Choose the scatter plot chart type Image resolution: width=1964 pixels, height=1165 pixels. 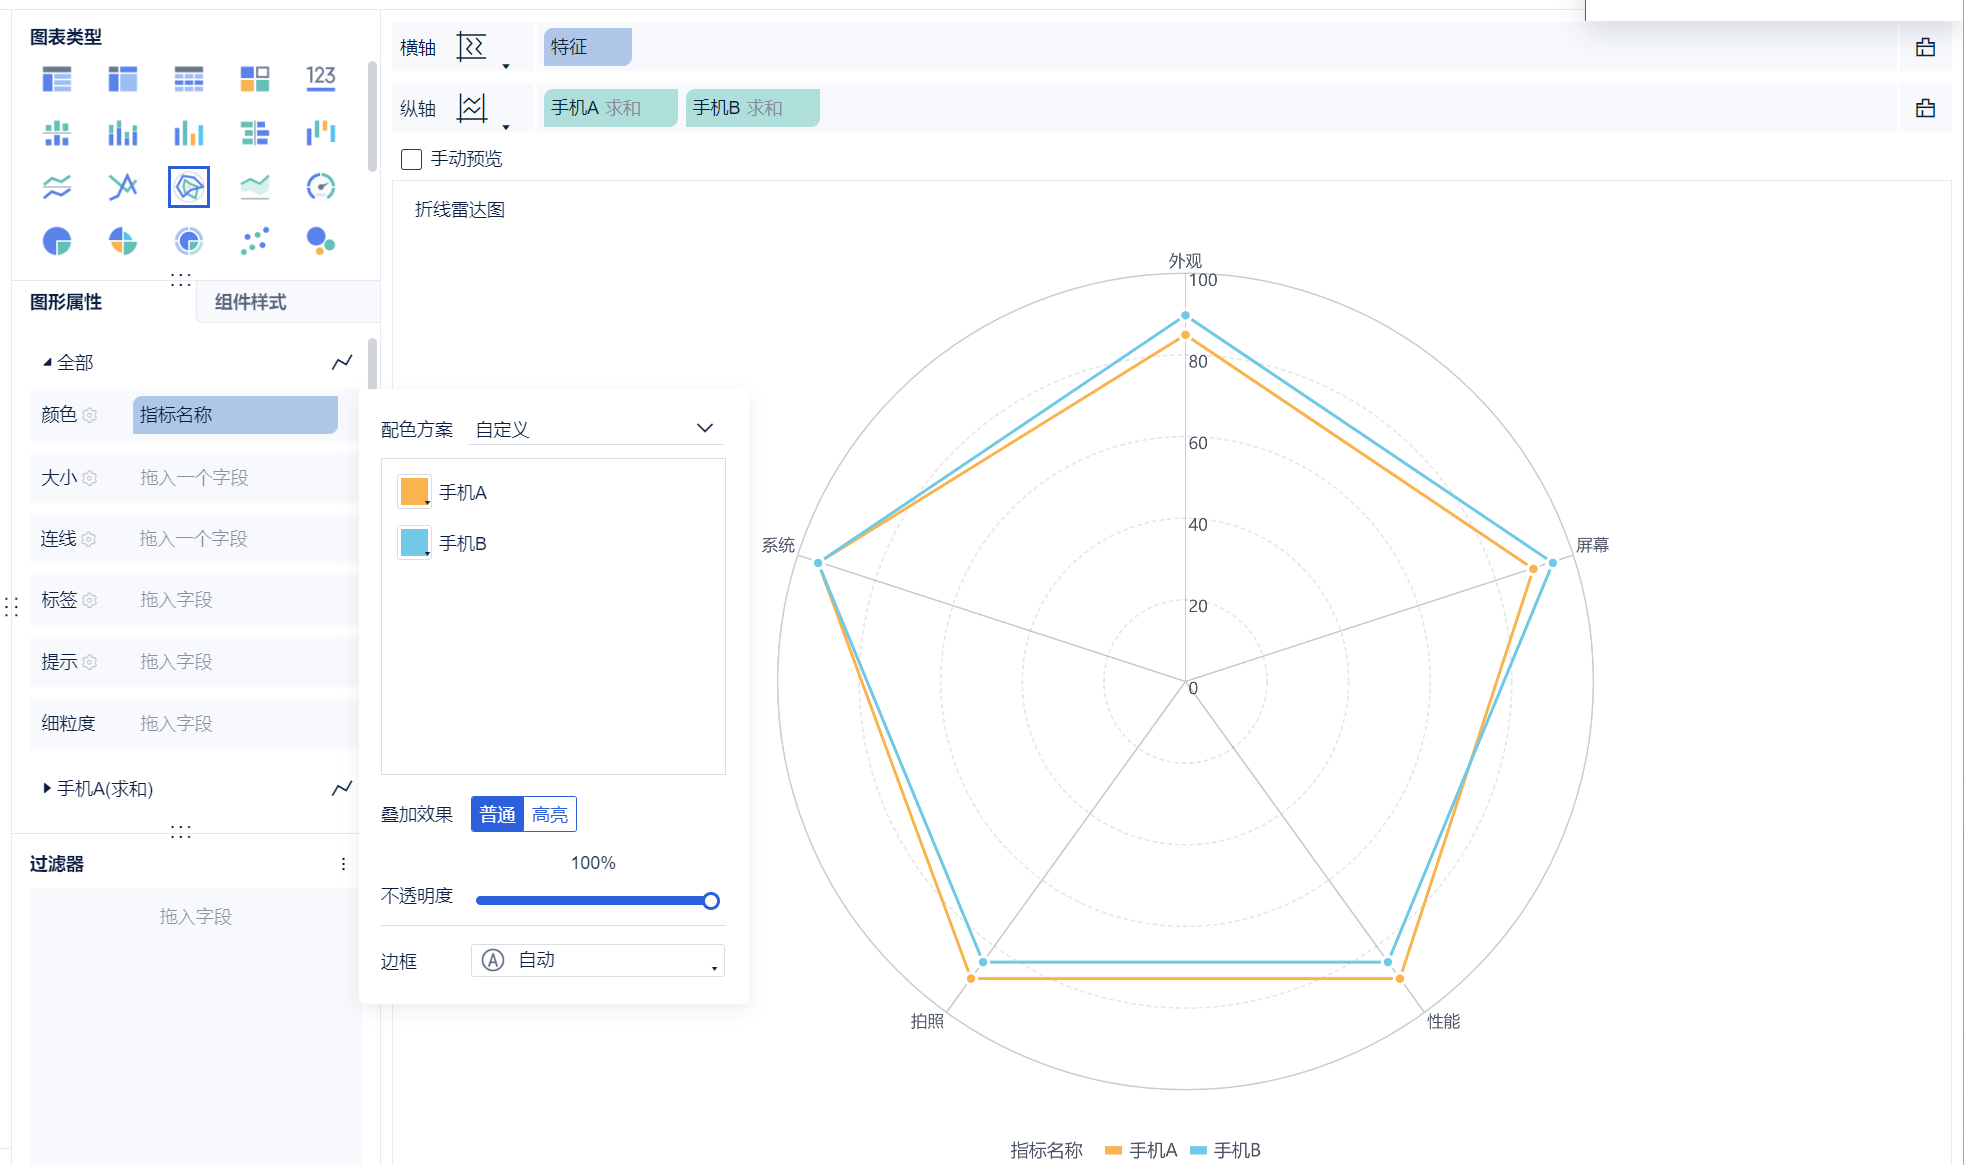point(255,241)
